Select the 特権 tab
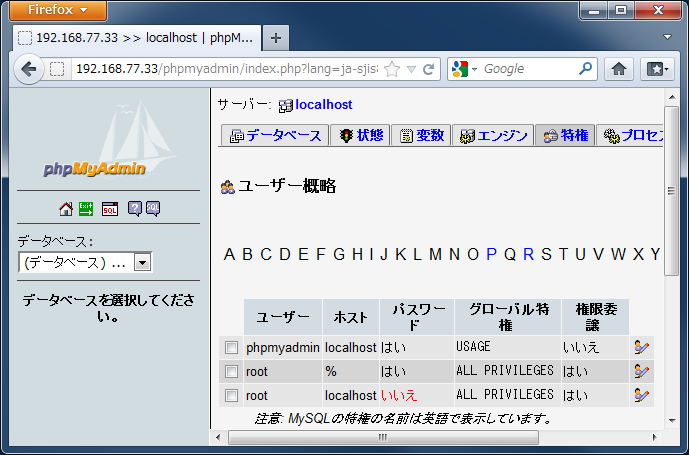Screen dimensions: 689x455 coord(565,135)
